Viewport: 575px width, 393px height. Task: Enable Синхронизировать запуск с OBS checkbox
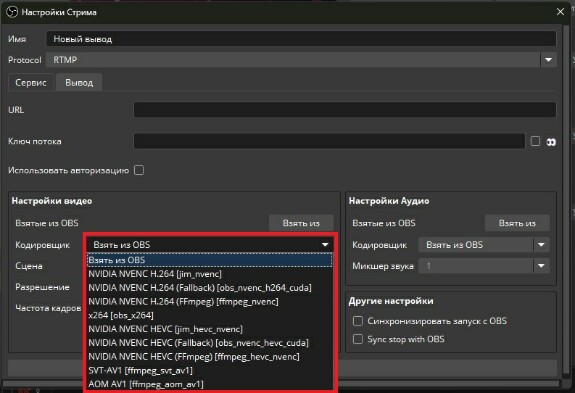(358, 321)
